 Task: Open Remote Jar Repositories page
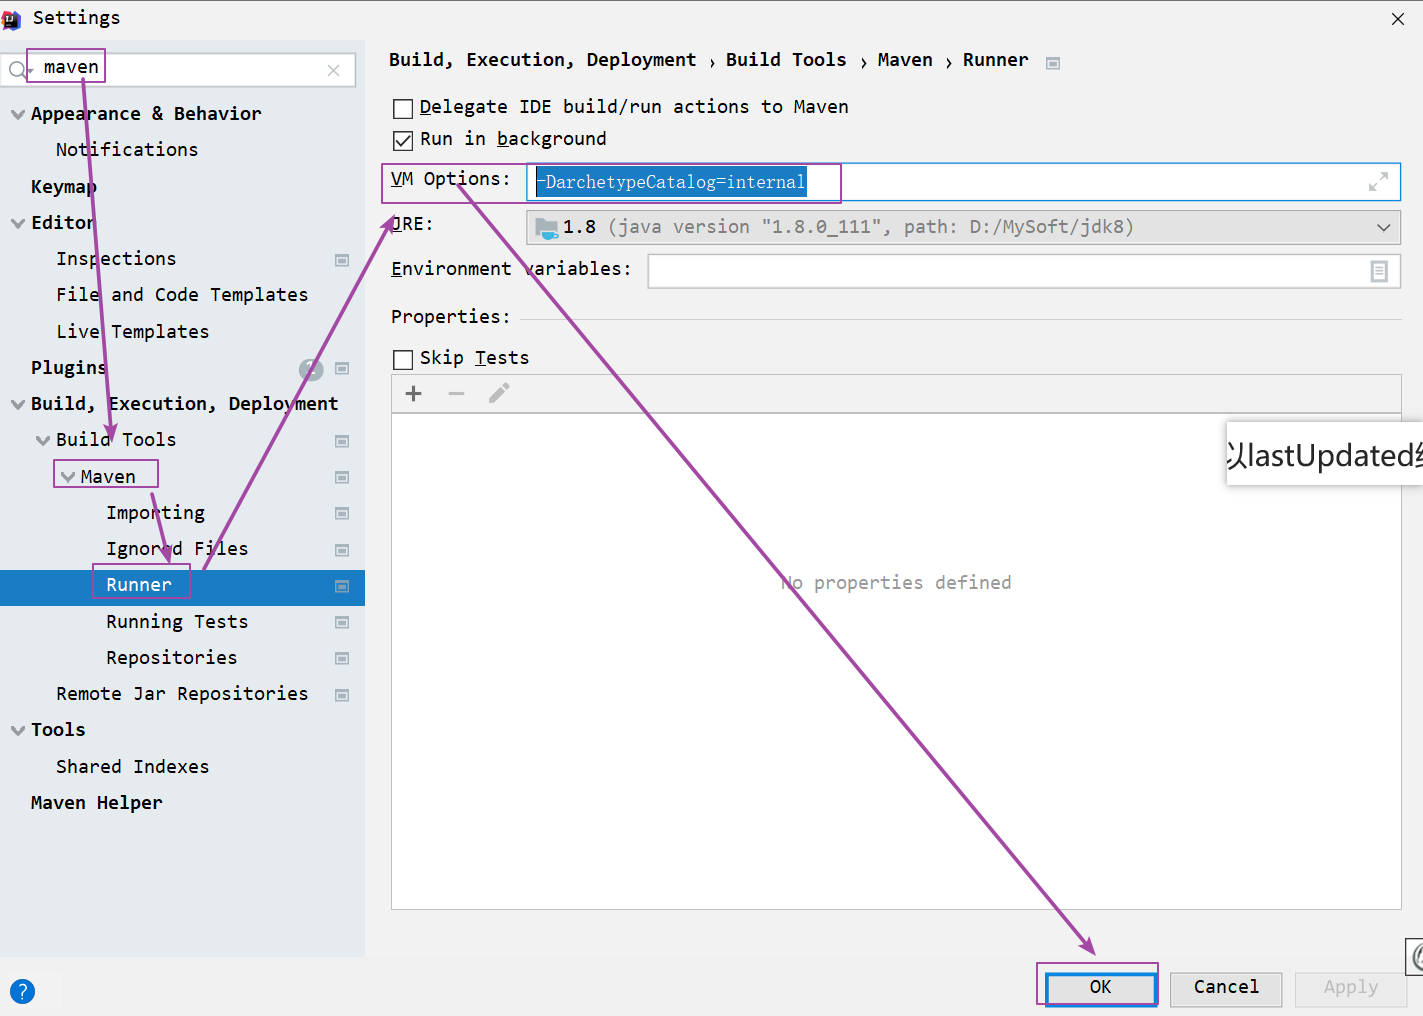(182, 694)
